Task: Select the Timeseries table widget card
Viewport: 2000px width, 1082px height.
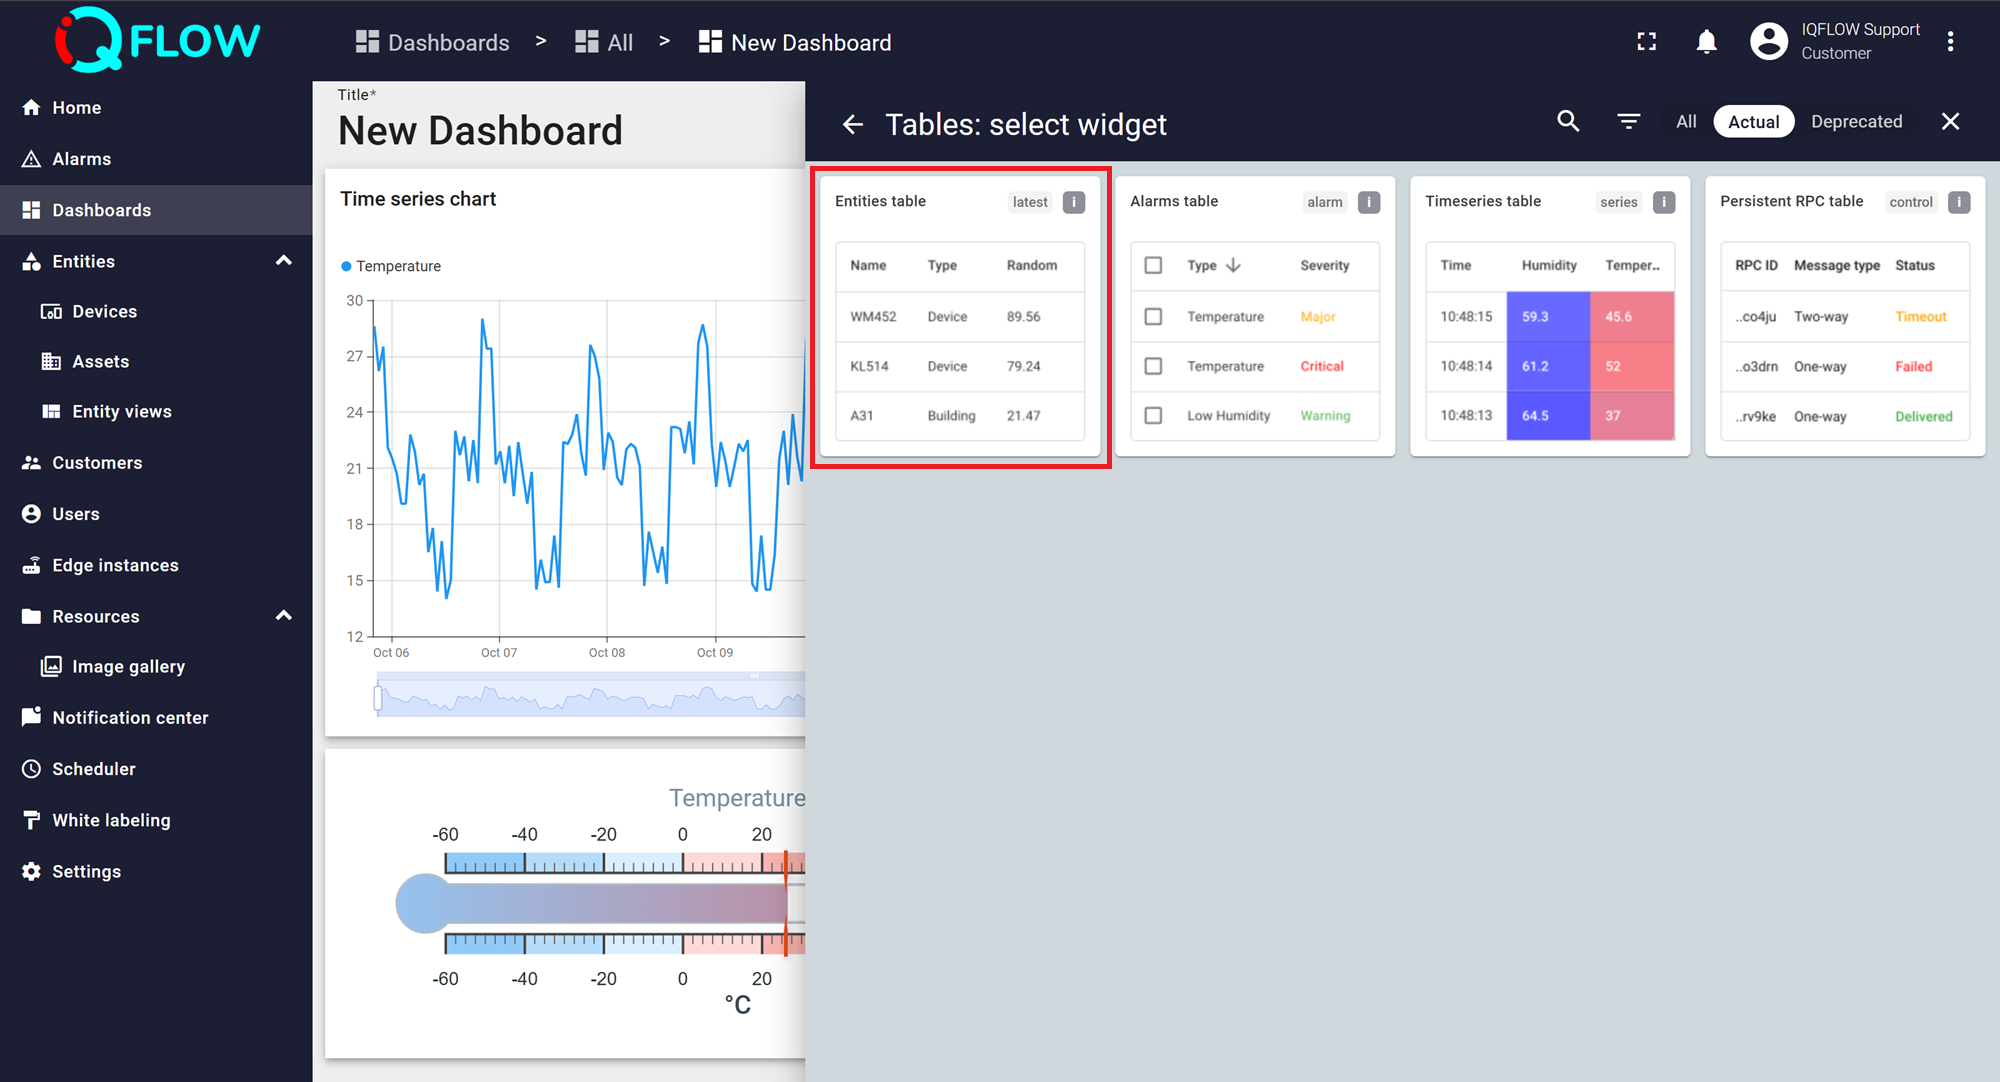Action: [x=1549, y=316]
